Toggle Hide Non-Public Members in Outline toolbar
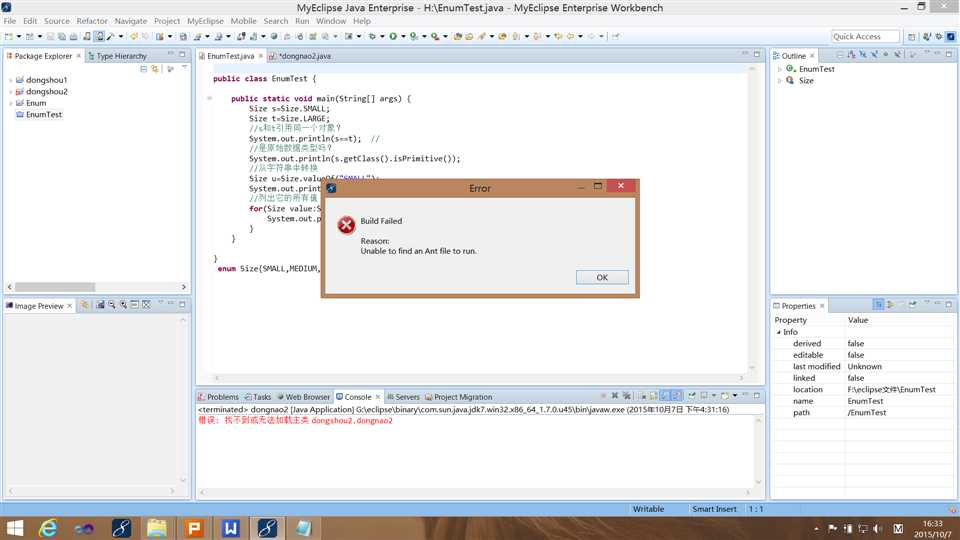 [885, 55]
